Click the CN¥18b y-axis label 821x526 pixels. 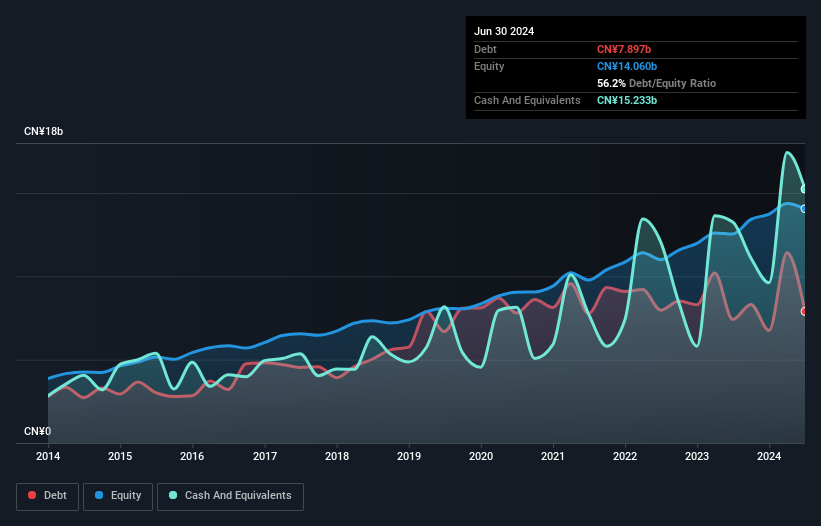(x=43, y=131)
